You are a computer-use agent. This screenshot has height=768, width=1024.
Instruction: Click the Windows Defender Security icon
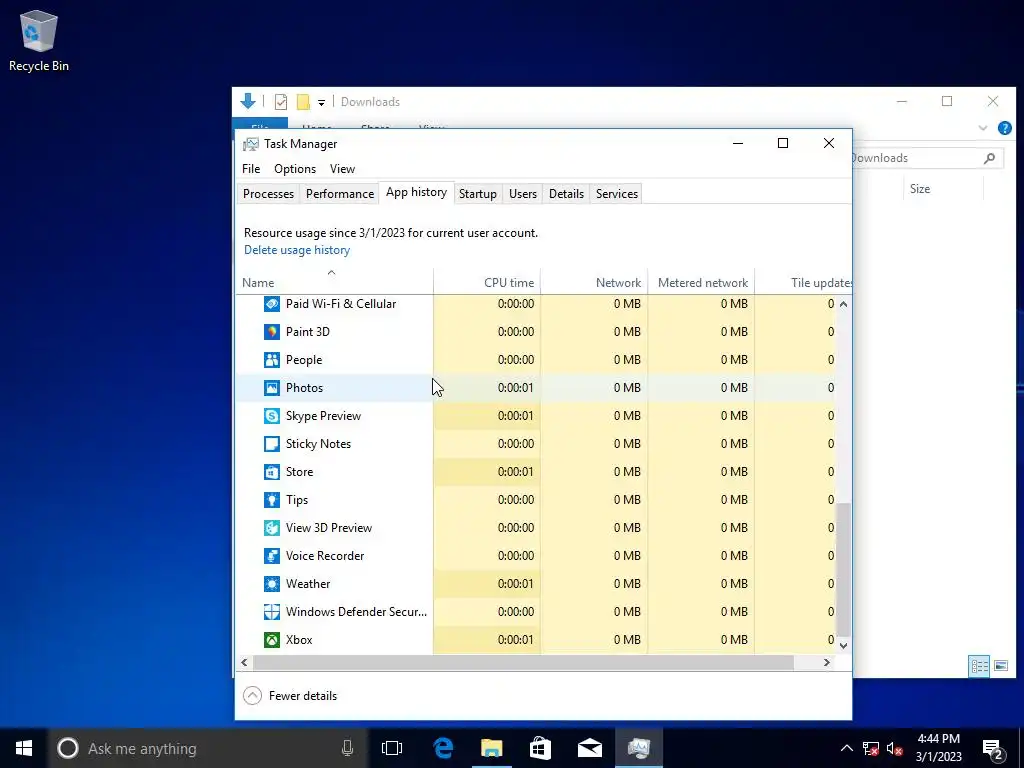(x=272, y=612)
